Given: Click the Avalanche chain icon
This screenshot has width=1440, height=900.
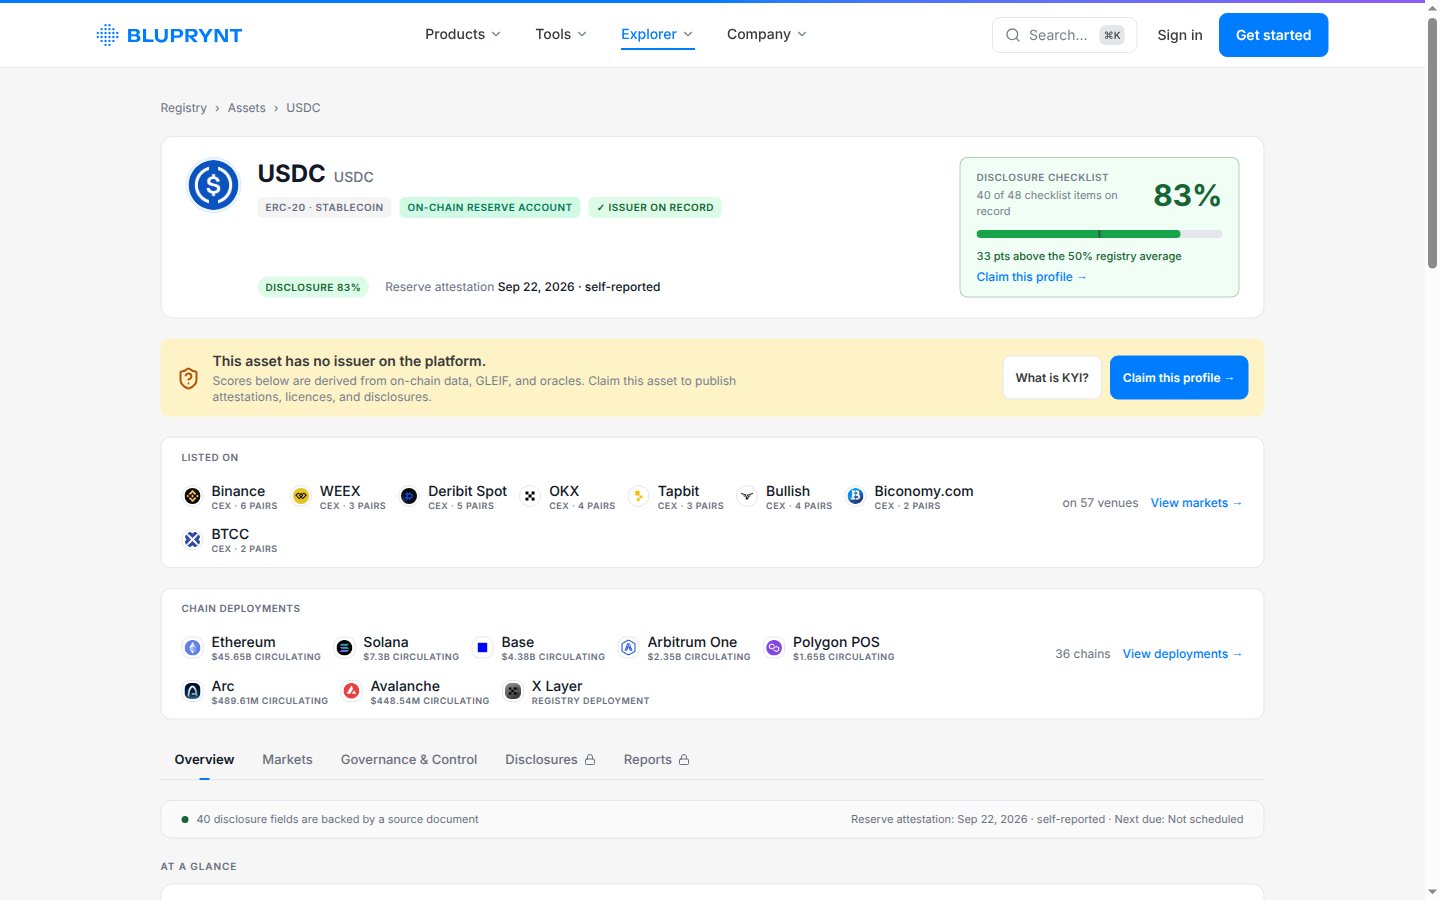Looking at the screenshot, I should click(x=351, y=691).
